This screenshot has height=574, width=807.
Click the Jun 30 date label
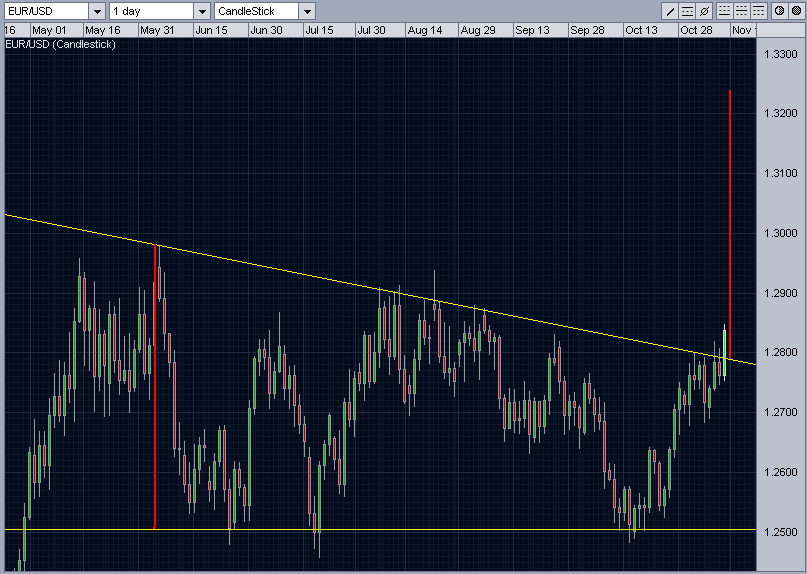click(266, 30)
